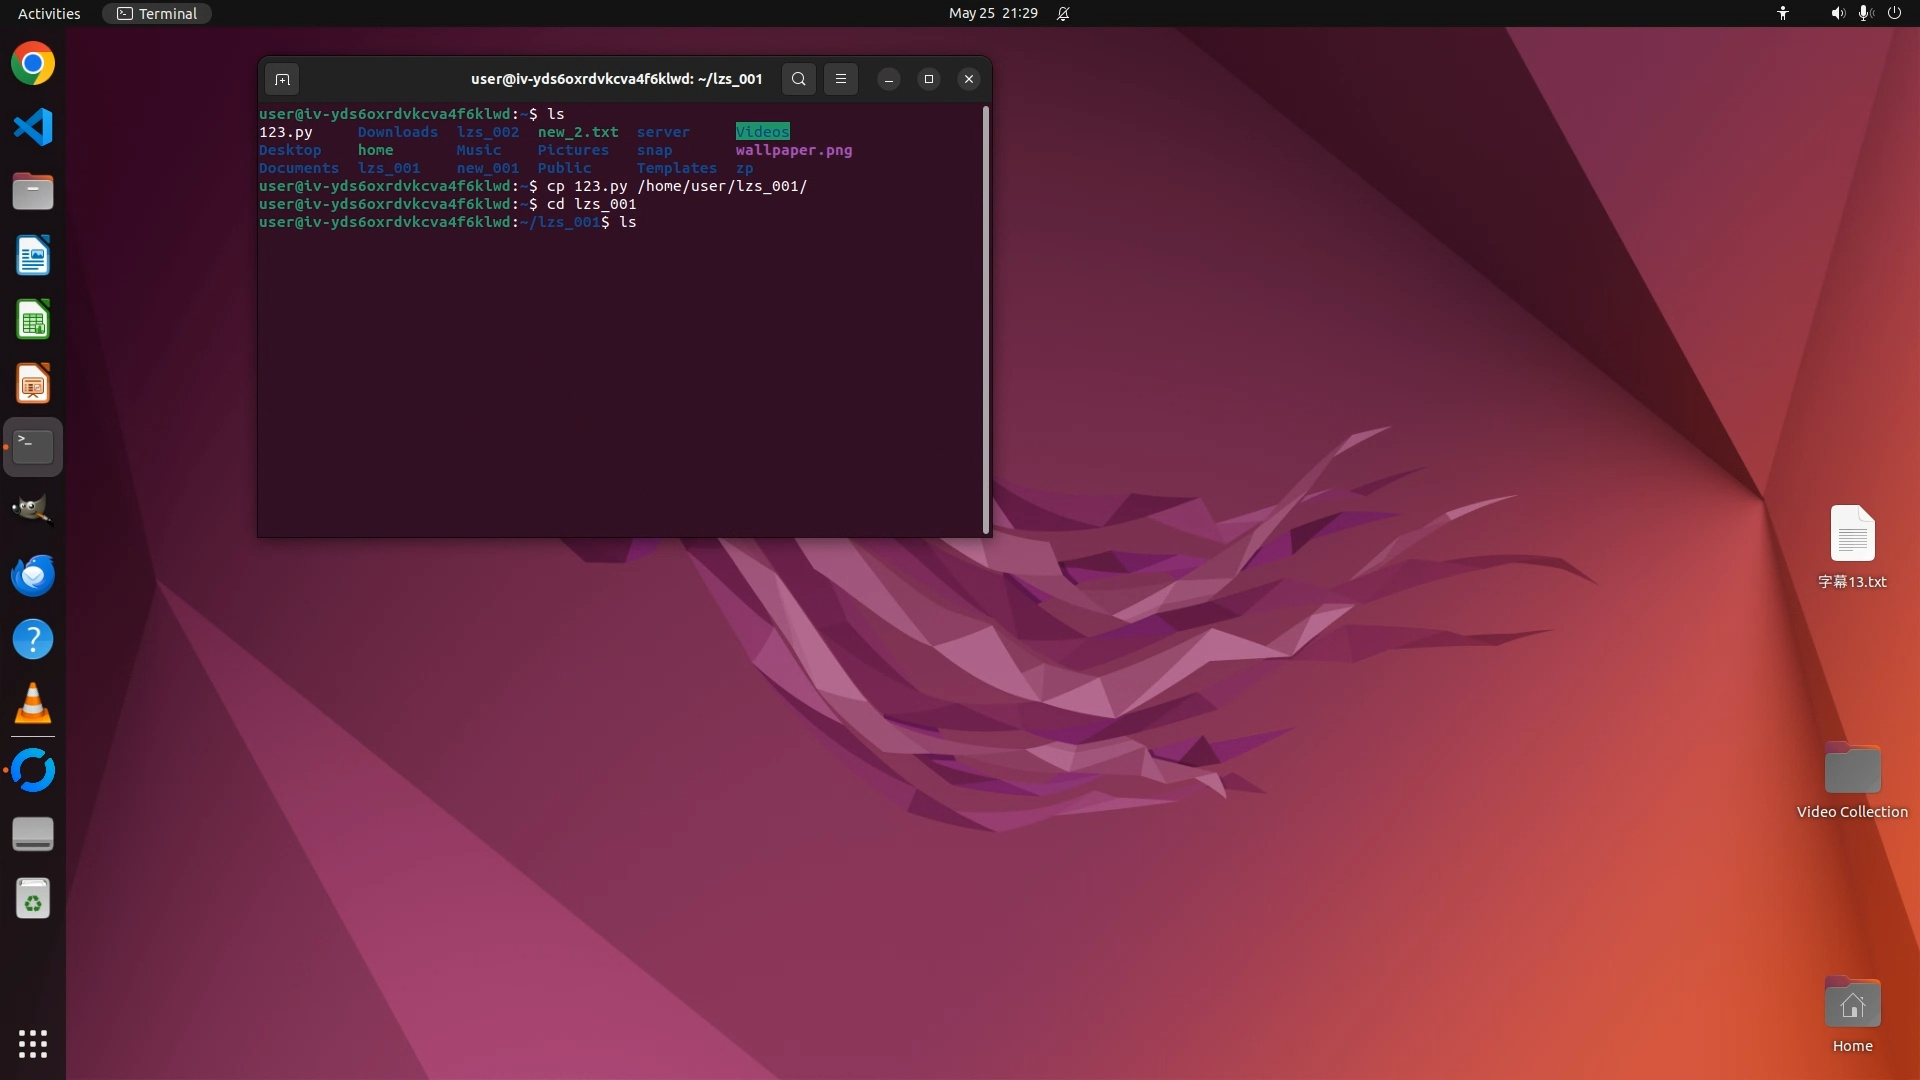Open LibreOffice Calc spreadsheet app

tap(33, 320)
